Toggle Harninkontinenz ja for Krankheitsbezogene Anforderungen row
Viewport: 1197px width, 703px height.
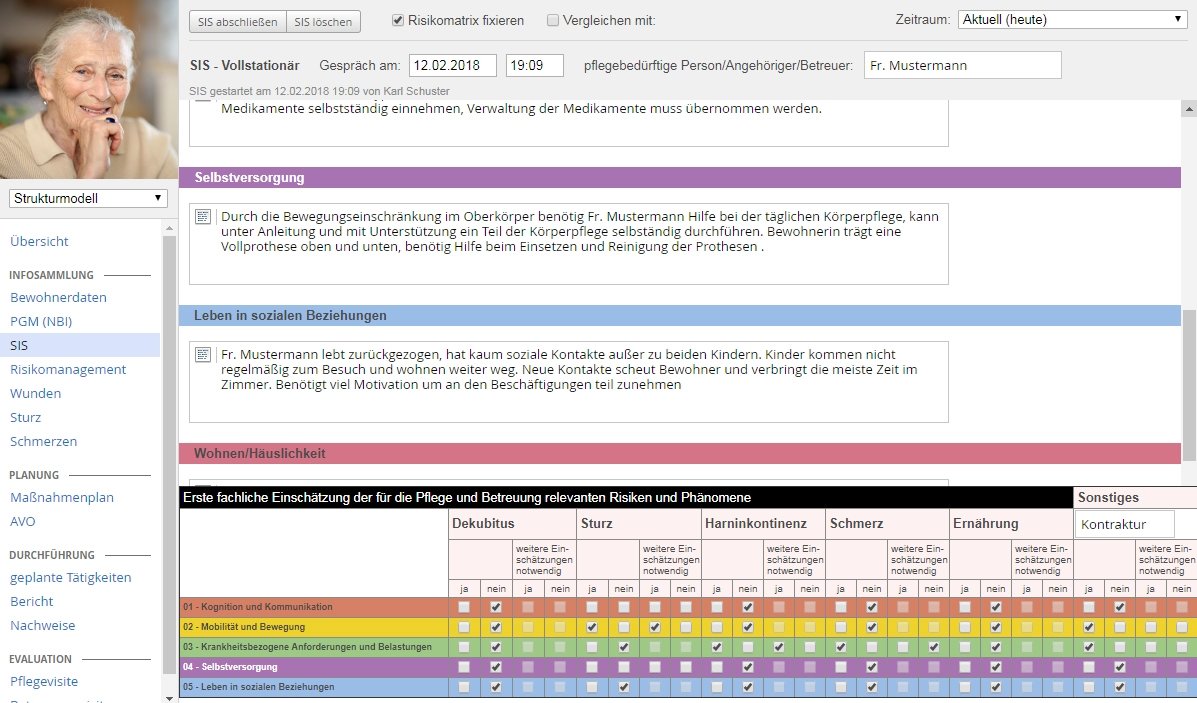tap(716, 647)
